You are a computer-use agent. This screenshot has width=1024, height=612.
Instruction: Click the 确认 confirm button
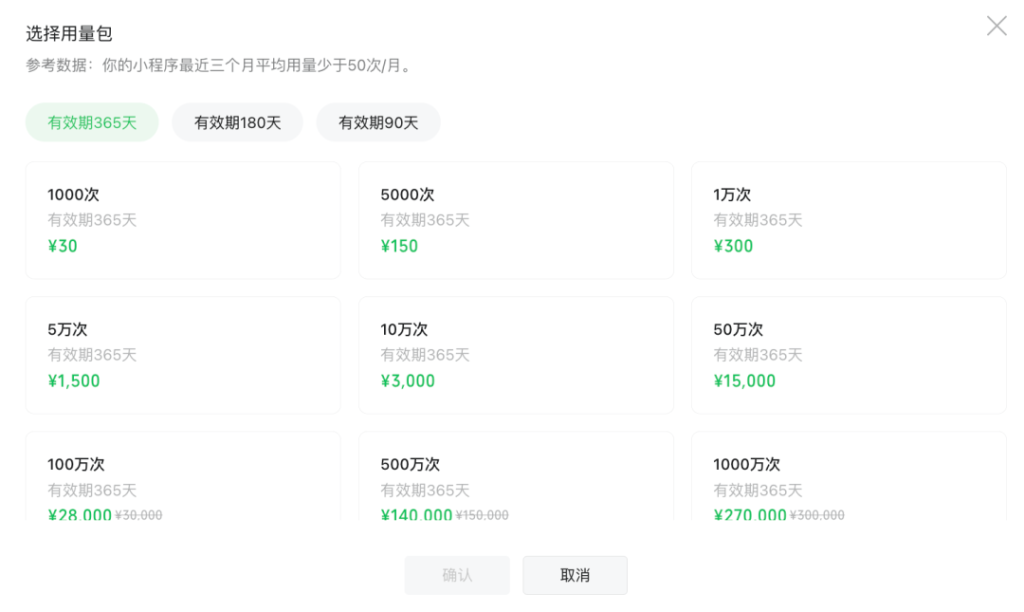457,575
